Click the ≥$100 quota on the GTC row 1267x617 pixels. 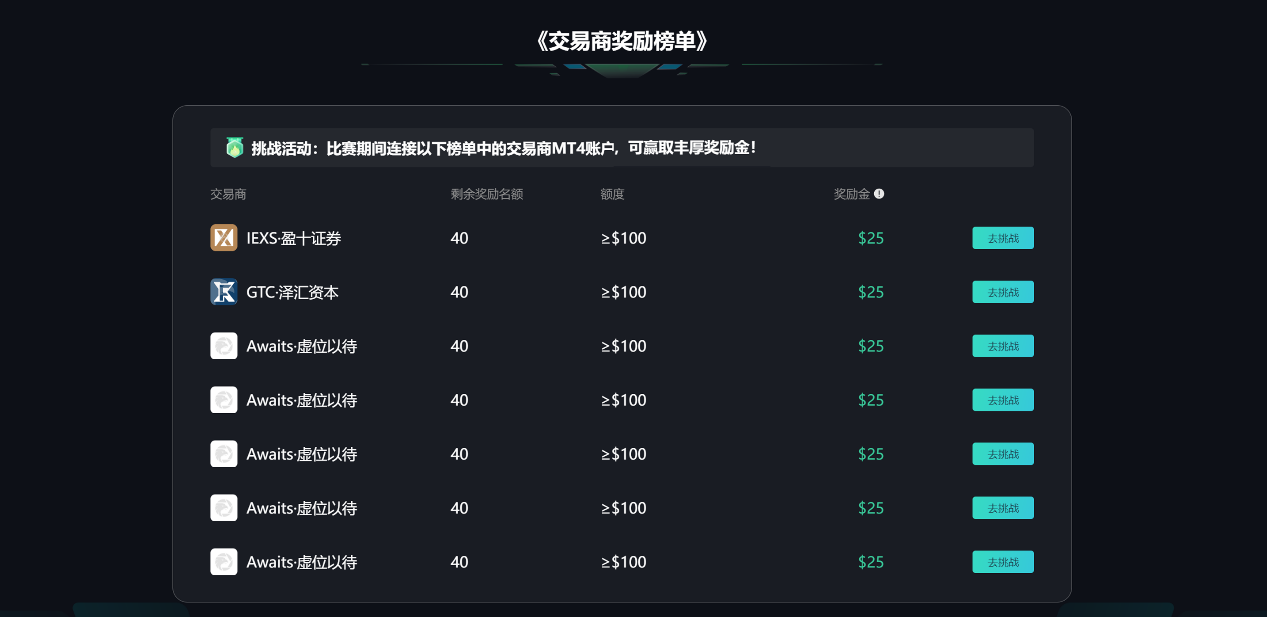pos(623,292)
